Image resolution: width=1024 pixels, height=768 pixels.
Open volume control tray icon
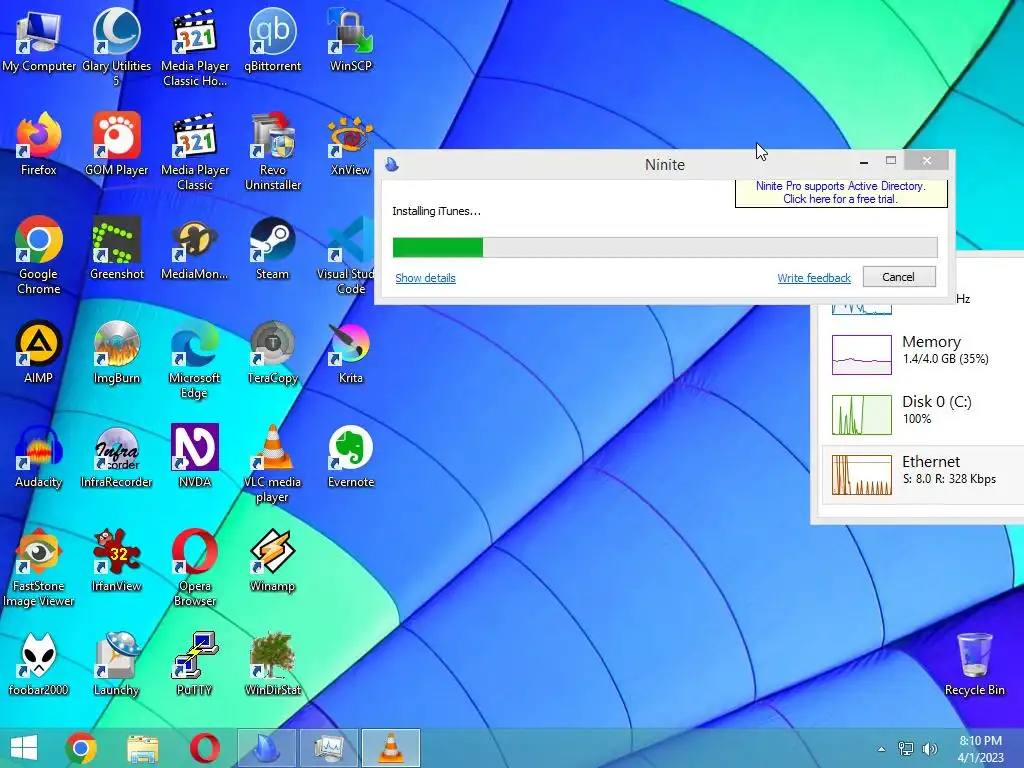[x=929, y=749]
